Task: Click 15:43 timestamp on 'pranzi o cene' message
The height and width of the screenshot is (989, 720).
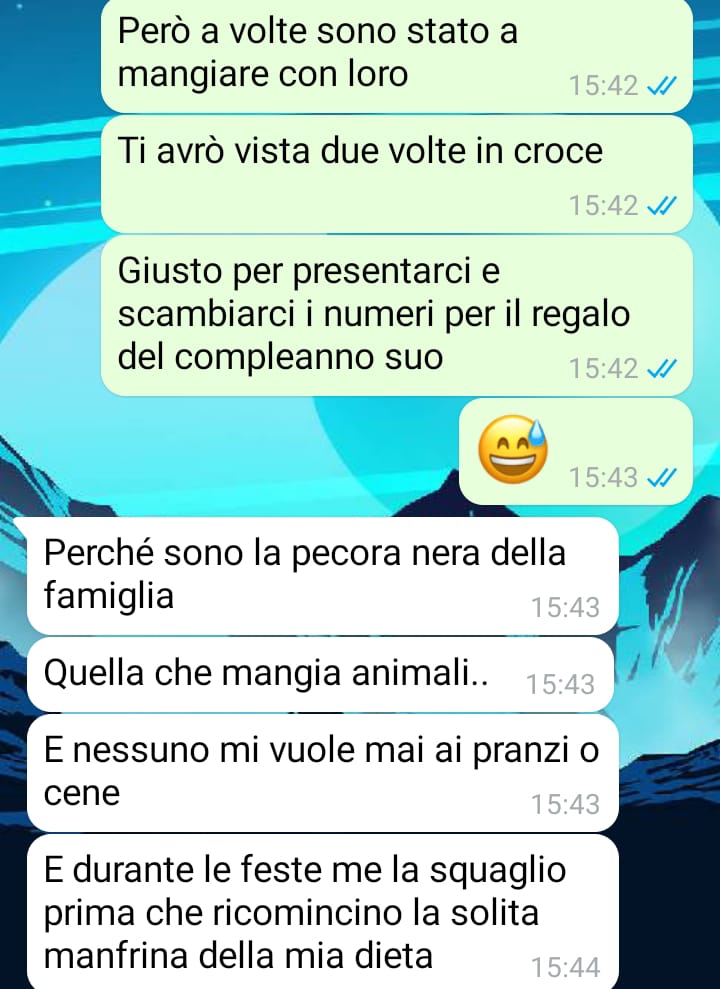Action: tap(565, 805)
